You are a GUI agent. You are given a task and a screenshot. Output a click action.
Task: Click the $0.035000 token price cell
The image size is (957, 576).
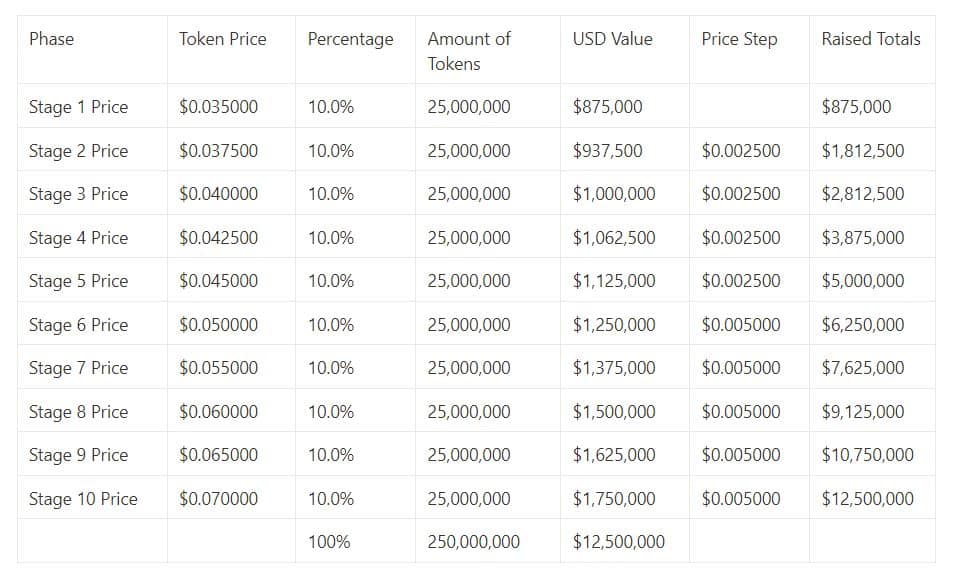[218, 107]
